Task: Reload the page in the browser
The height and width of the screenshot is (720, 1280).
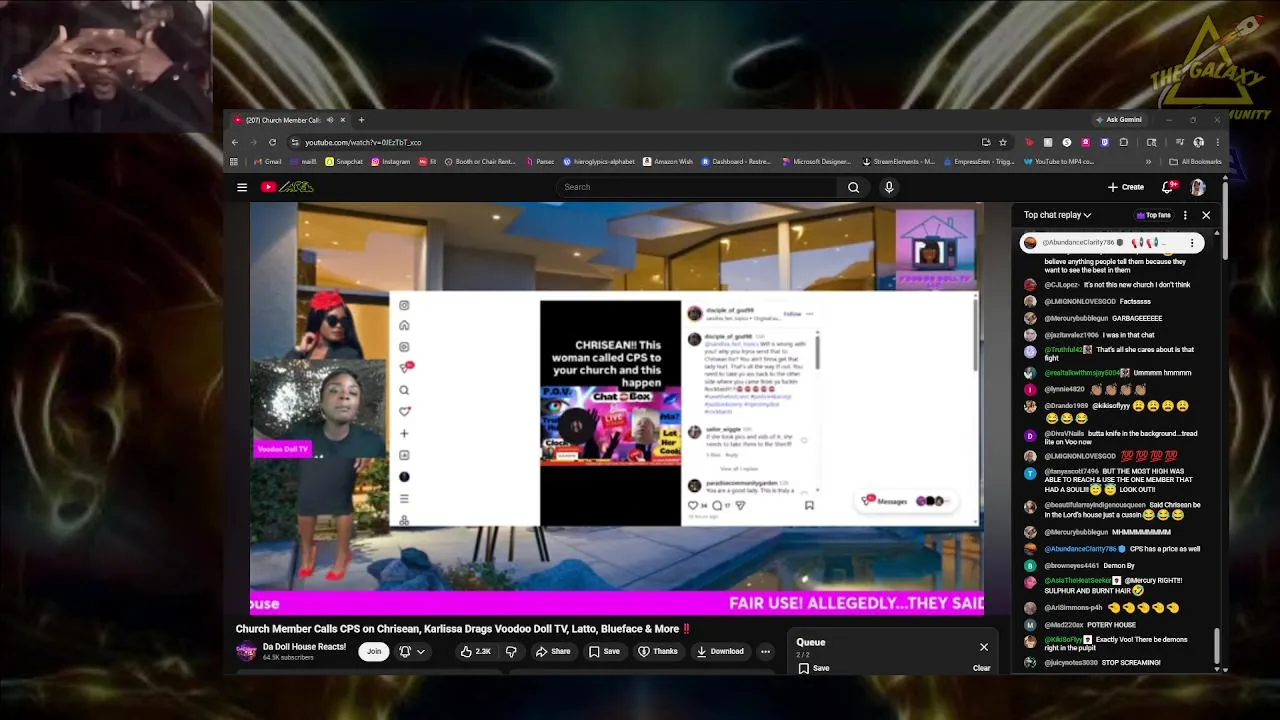Action: pyautogui.click(x=272, y=142)
